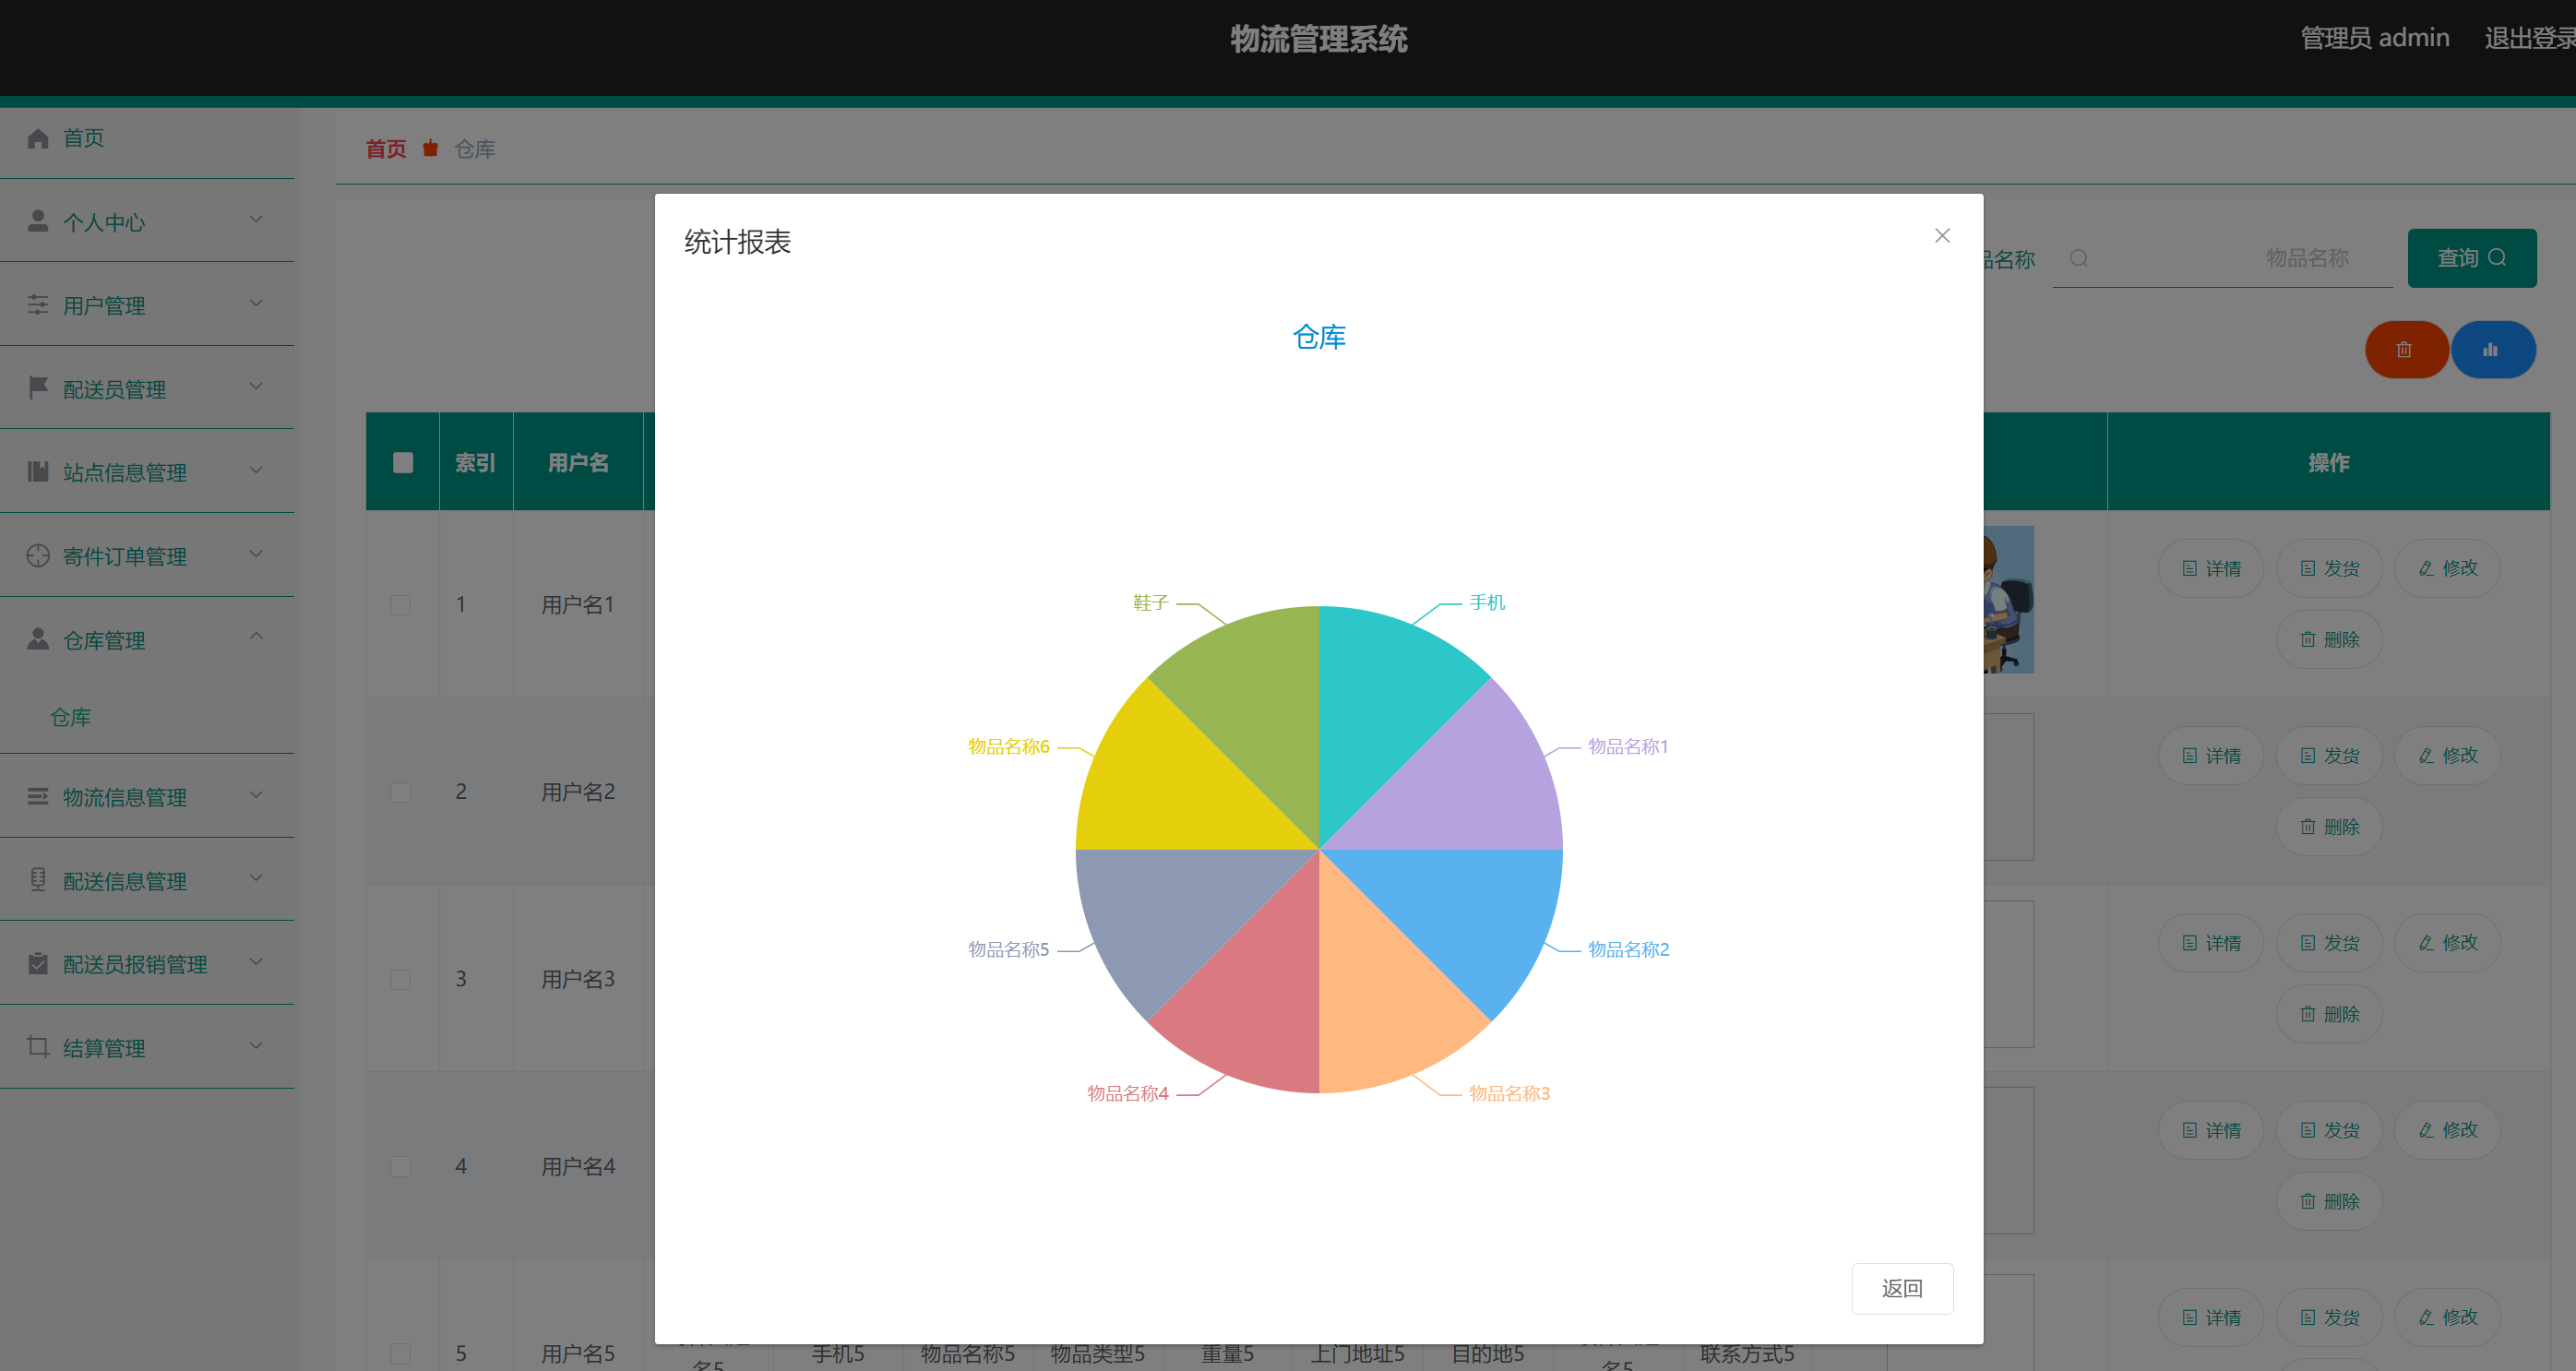Click the search icon in 物品名称 field

pyautogui.click(x=2079, y=258)
